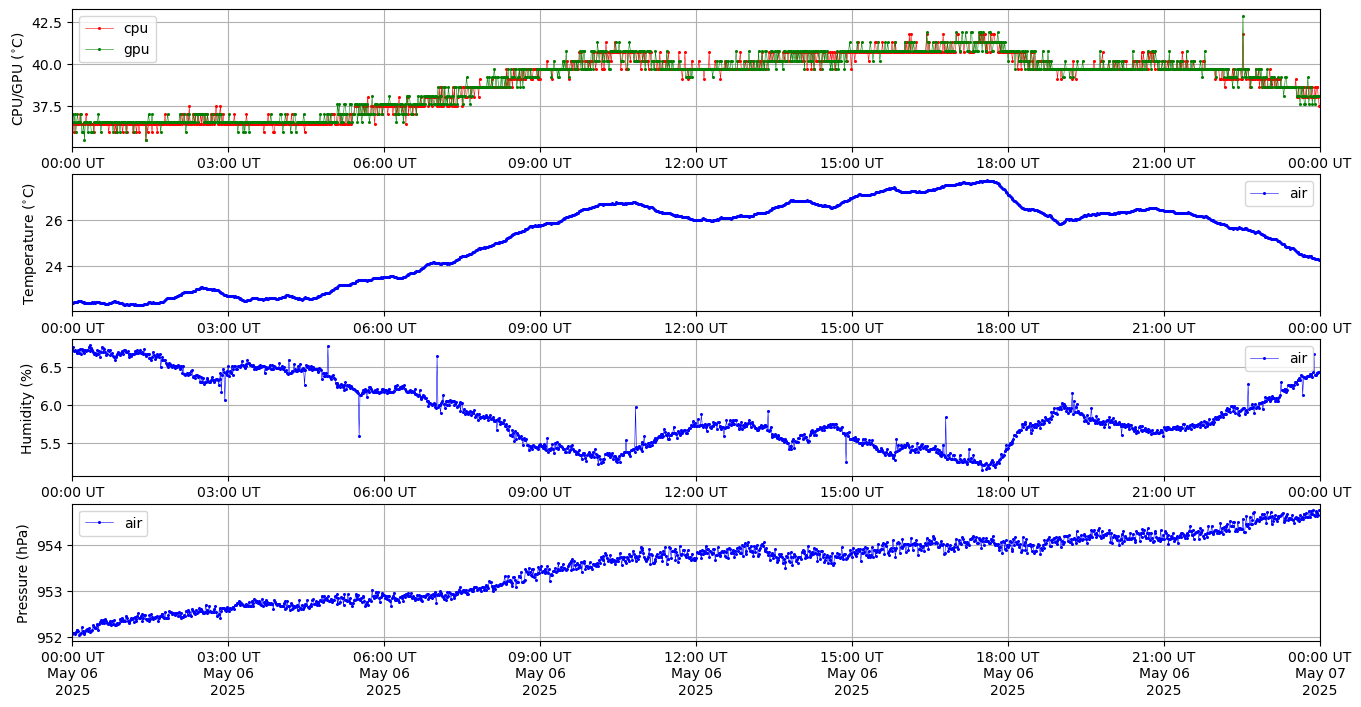Select the air legend in Pressure plot
The height and width of the screenshot is (707, 1361).
pyautogui.click(x=113, y=523)
